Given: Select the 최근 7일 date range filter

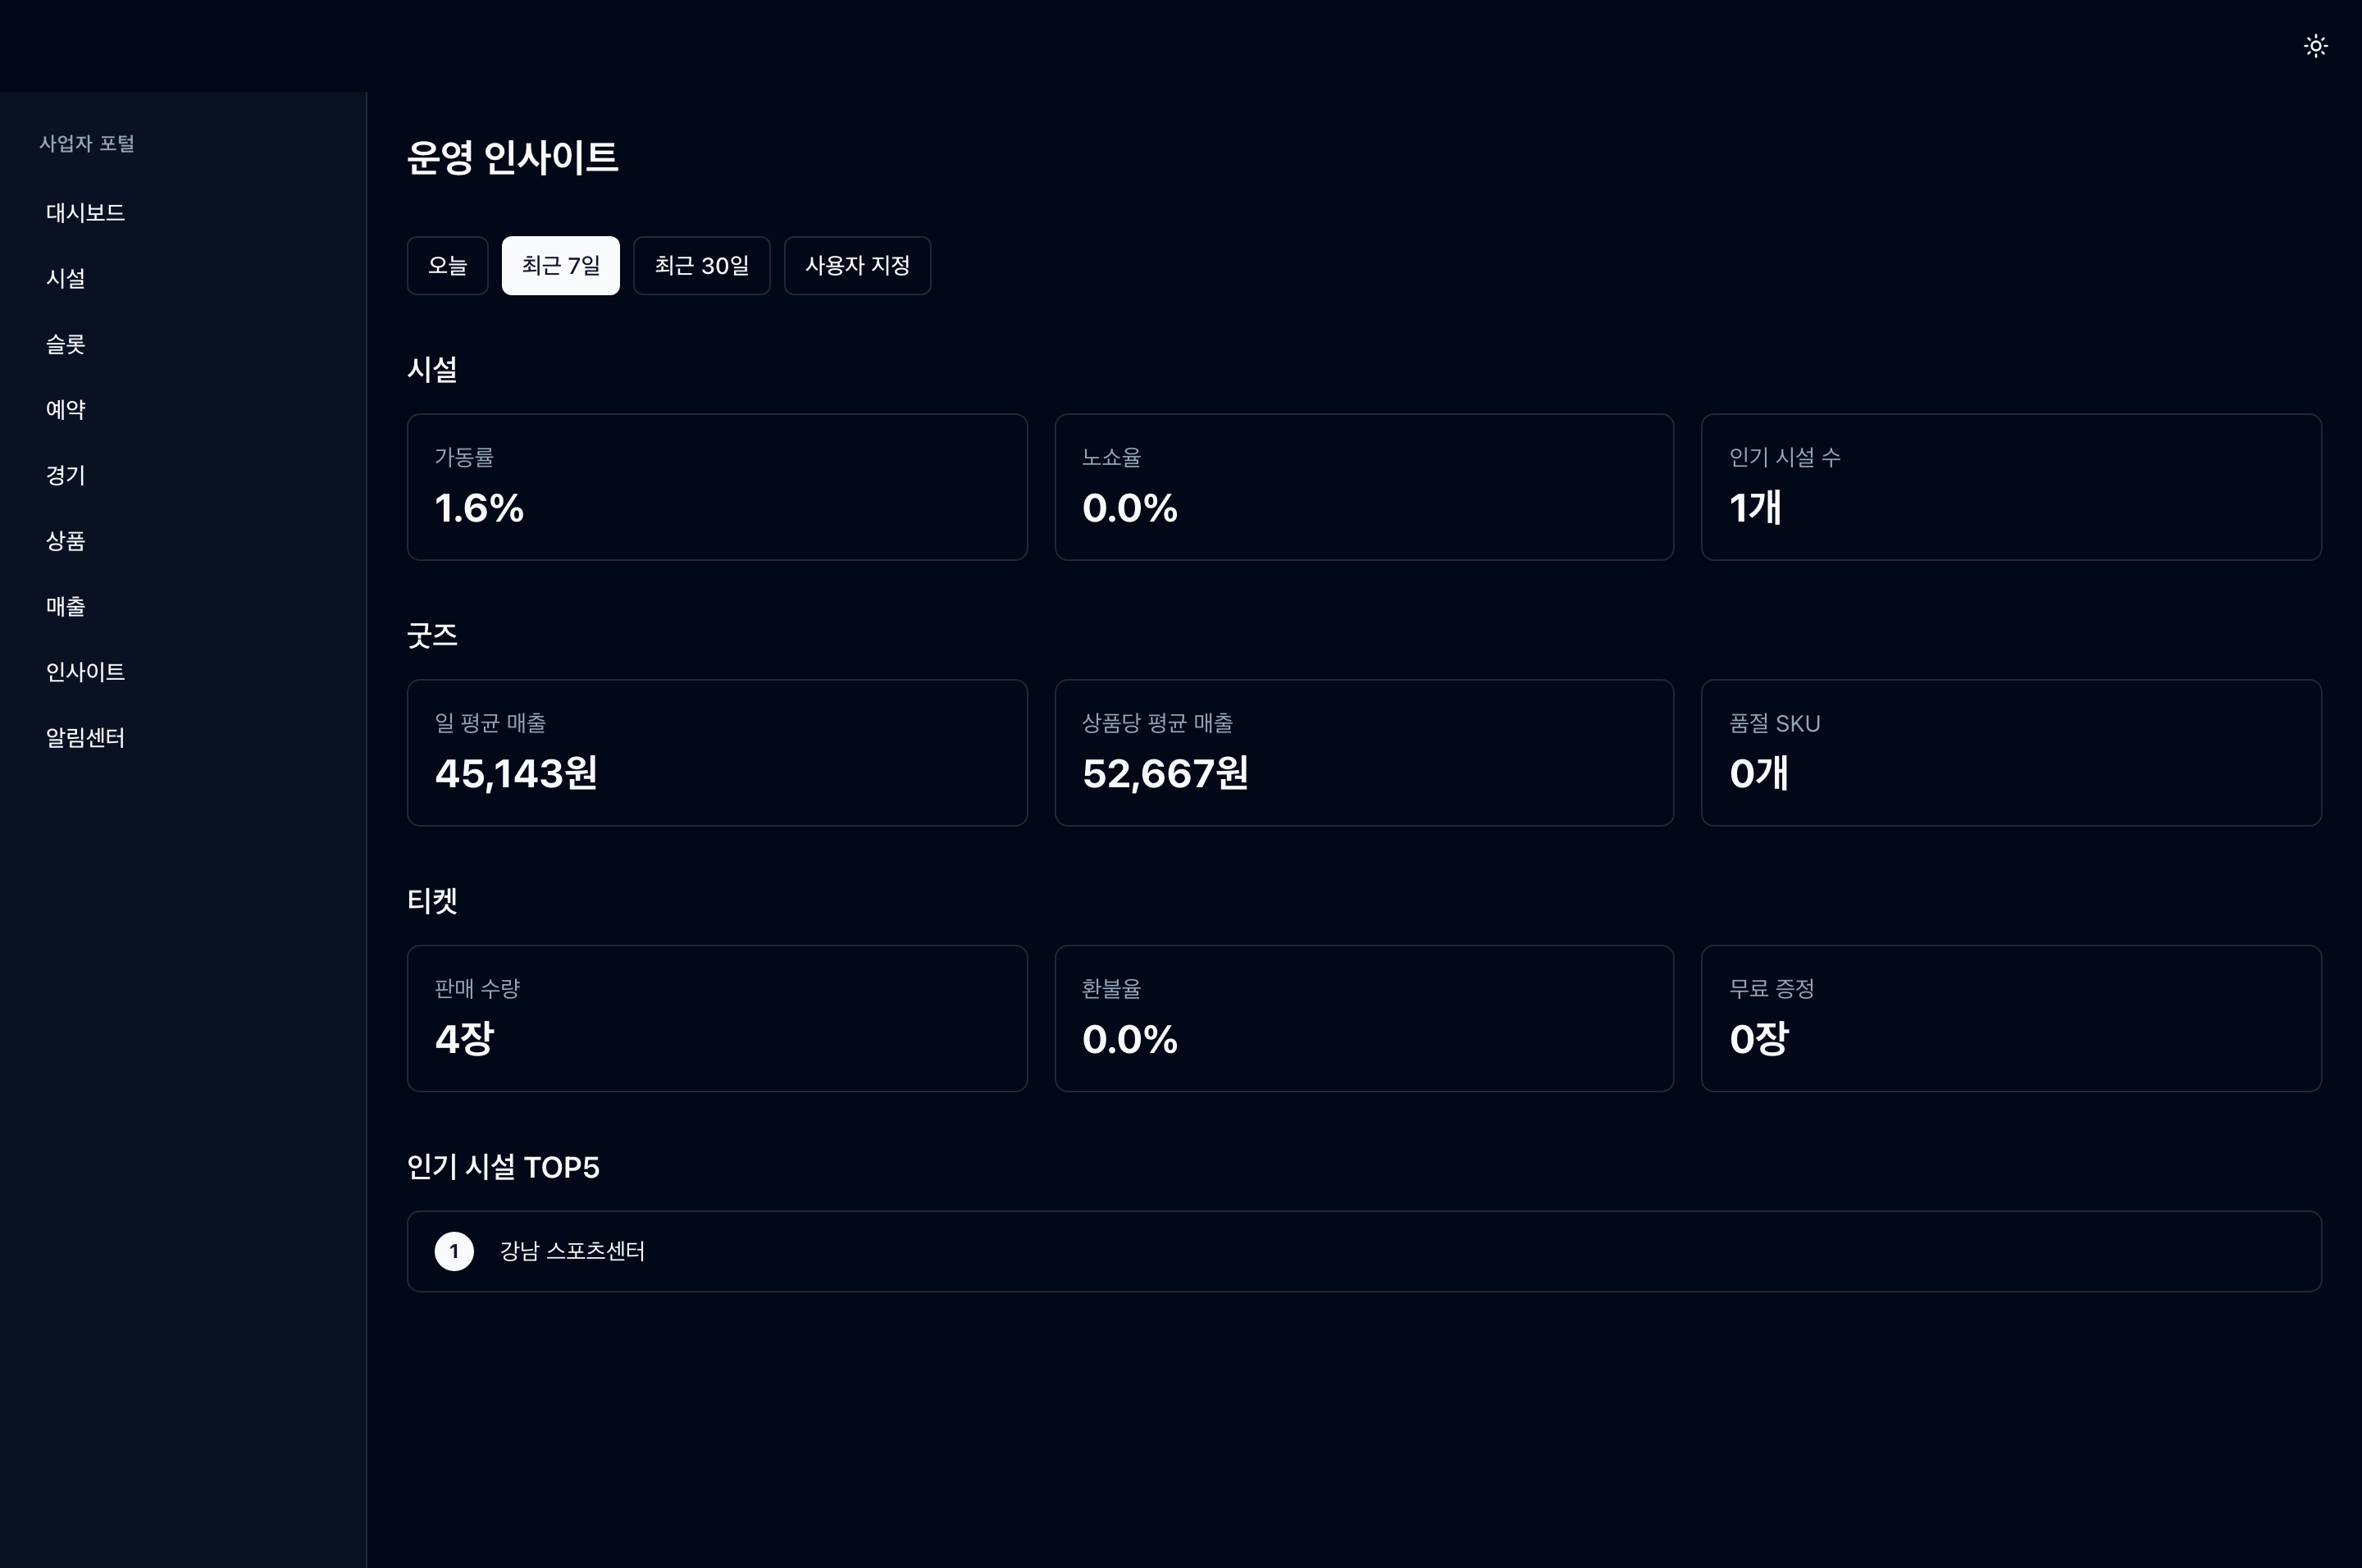Looking at the screenshot, I should (x=560, y=266).
